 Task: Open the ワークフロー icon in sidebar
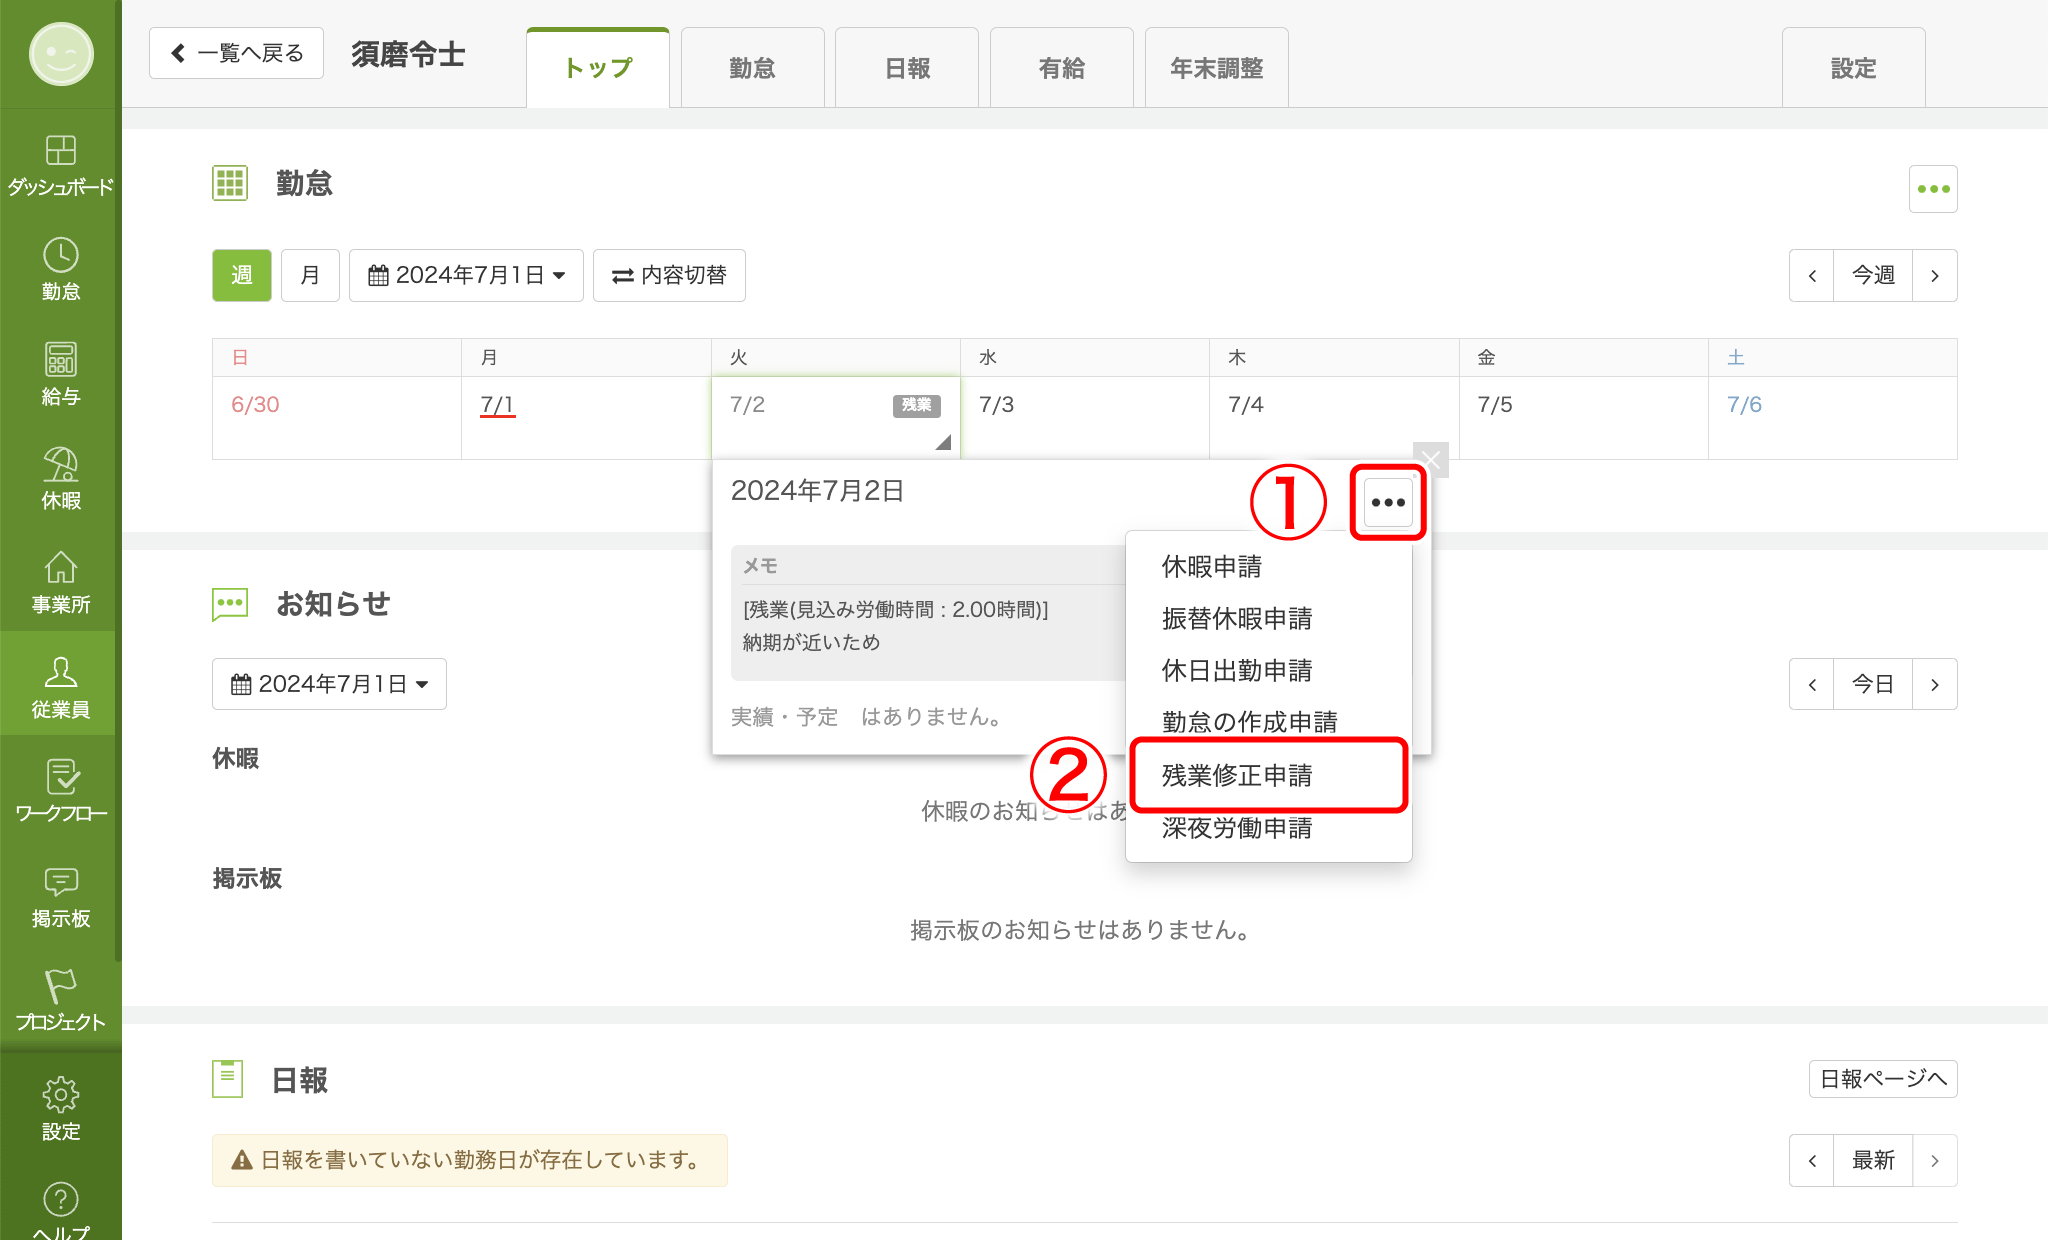[x=60, y=792]
